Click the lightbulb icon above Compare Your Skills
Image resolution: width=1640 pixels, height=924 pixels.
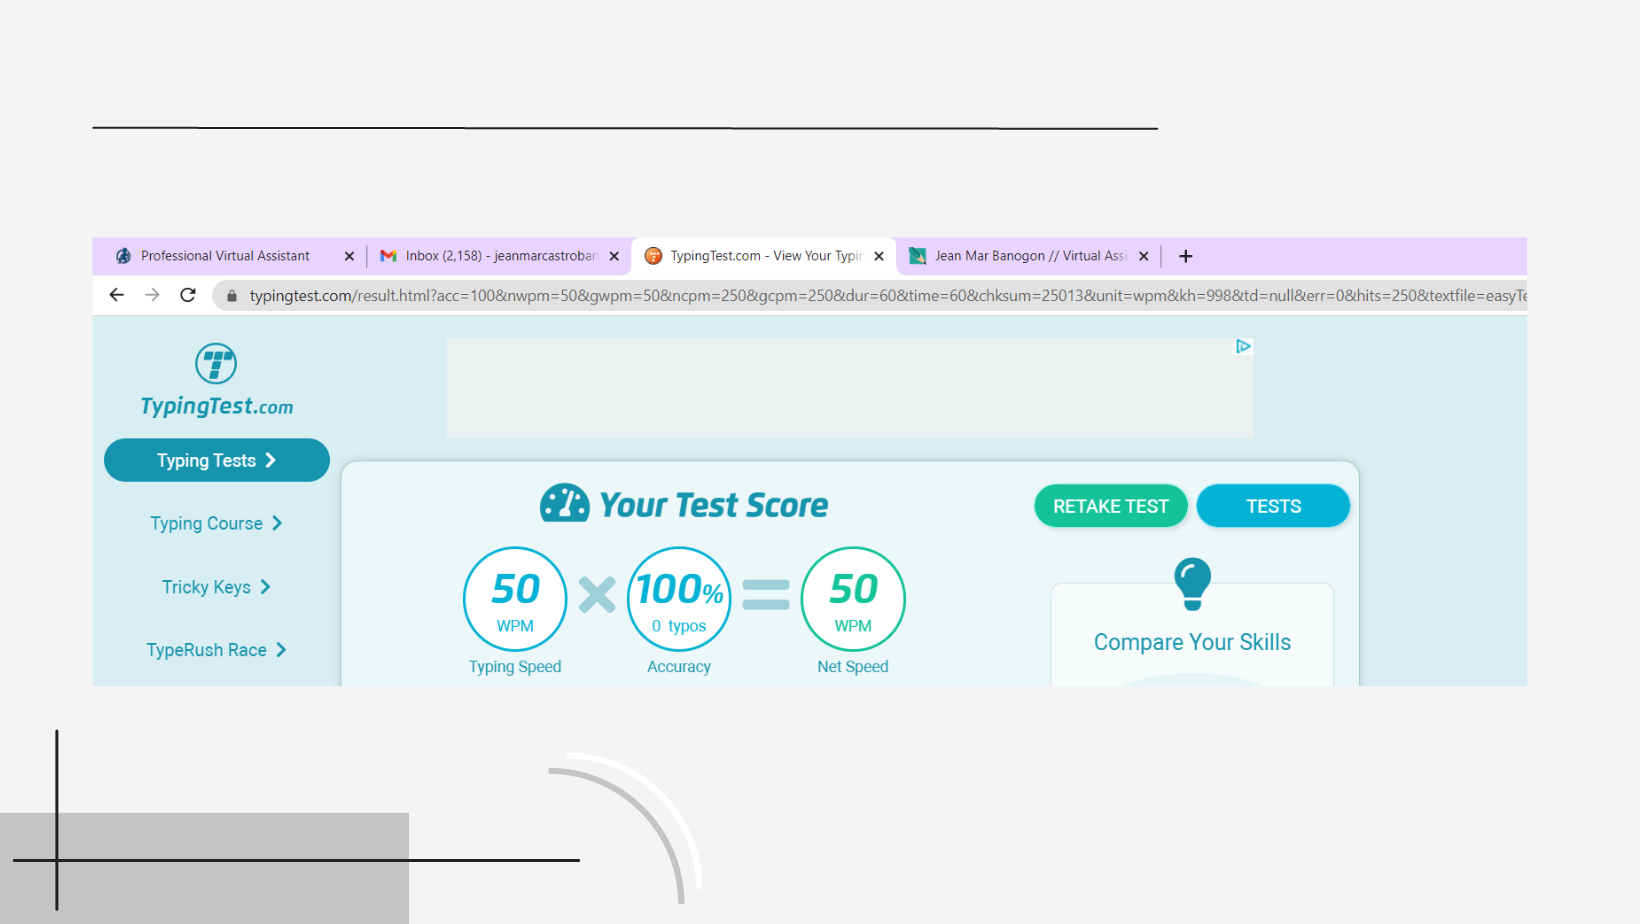point(1192,584)
